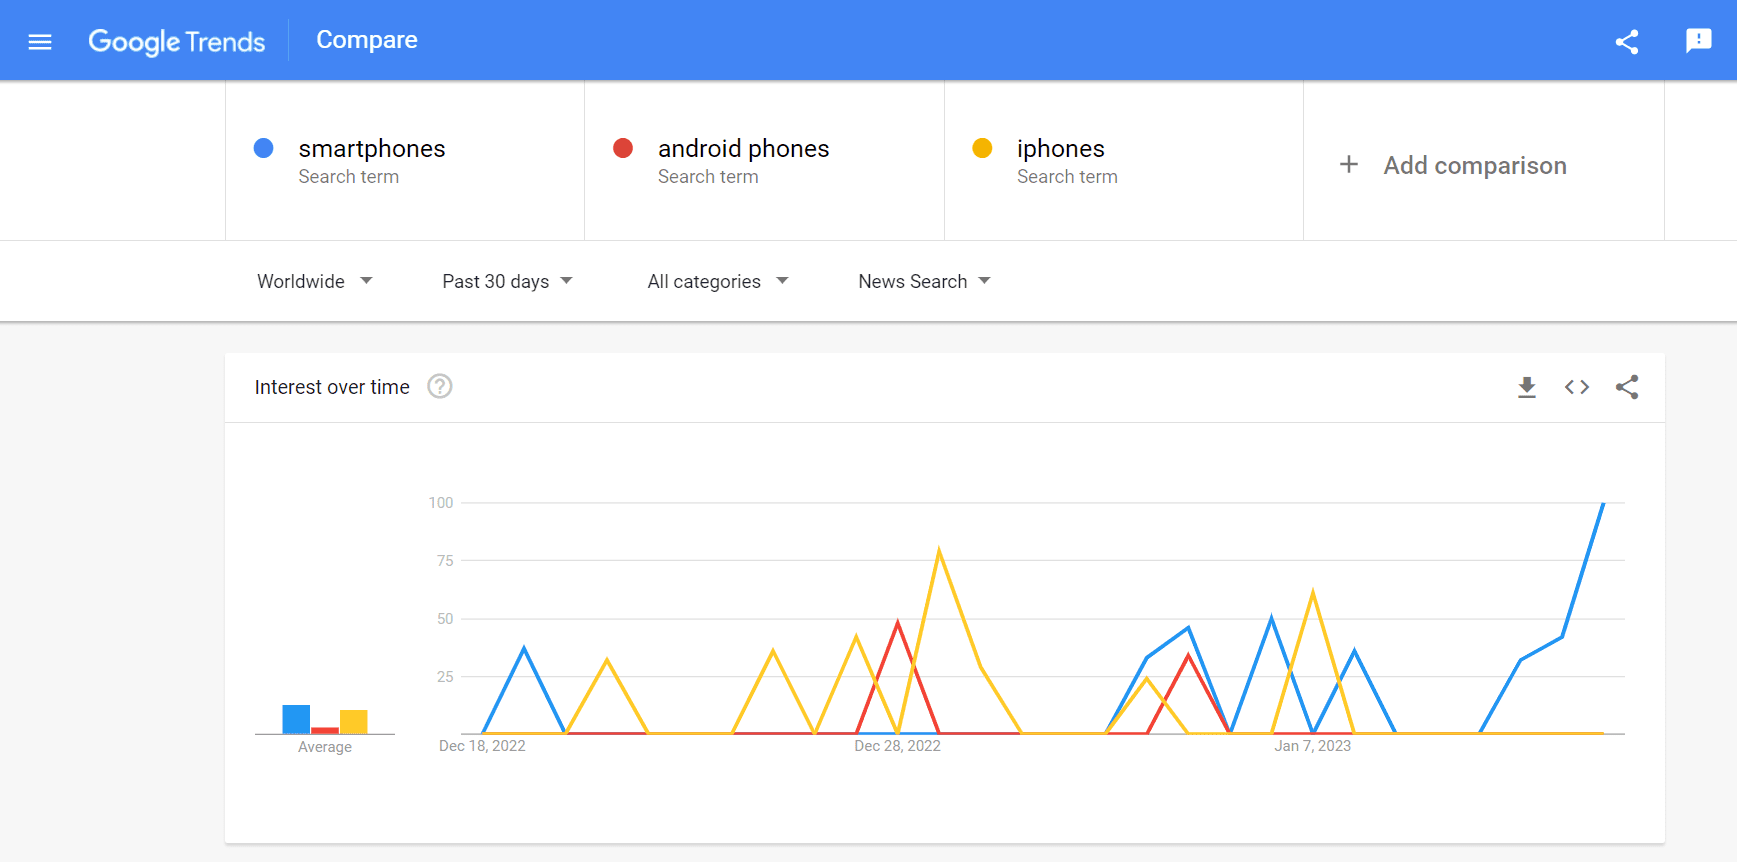Image resolution: width=1737 pixels, height=862 pixels.
Task: Click the Google Trends logo
Action: [x=177, y=41]
